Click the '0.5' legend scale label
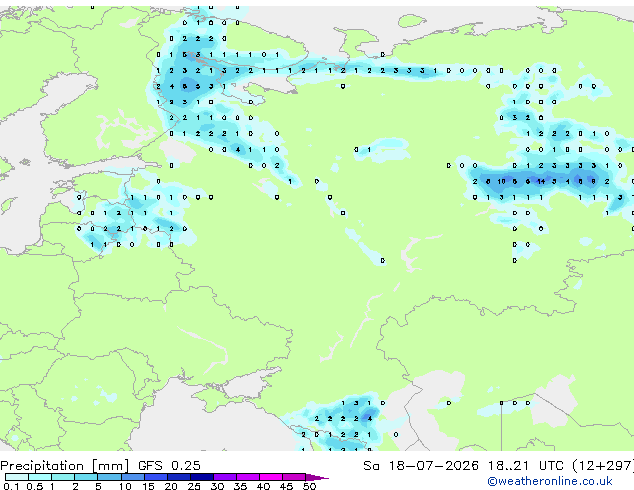This screenshot has width=634, height=490. coord(34,486)
